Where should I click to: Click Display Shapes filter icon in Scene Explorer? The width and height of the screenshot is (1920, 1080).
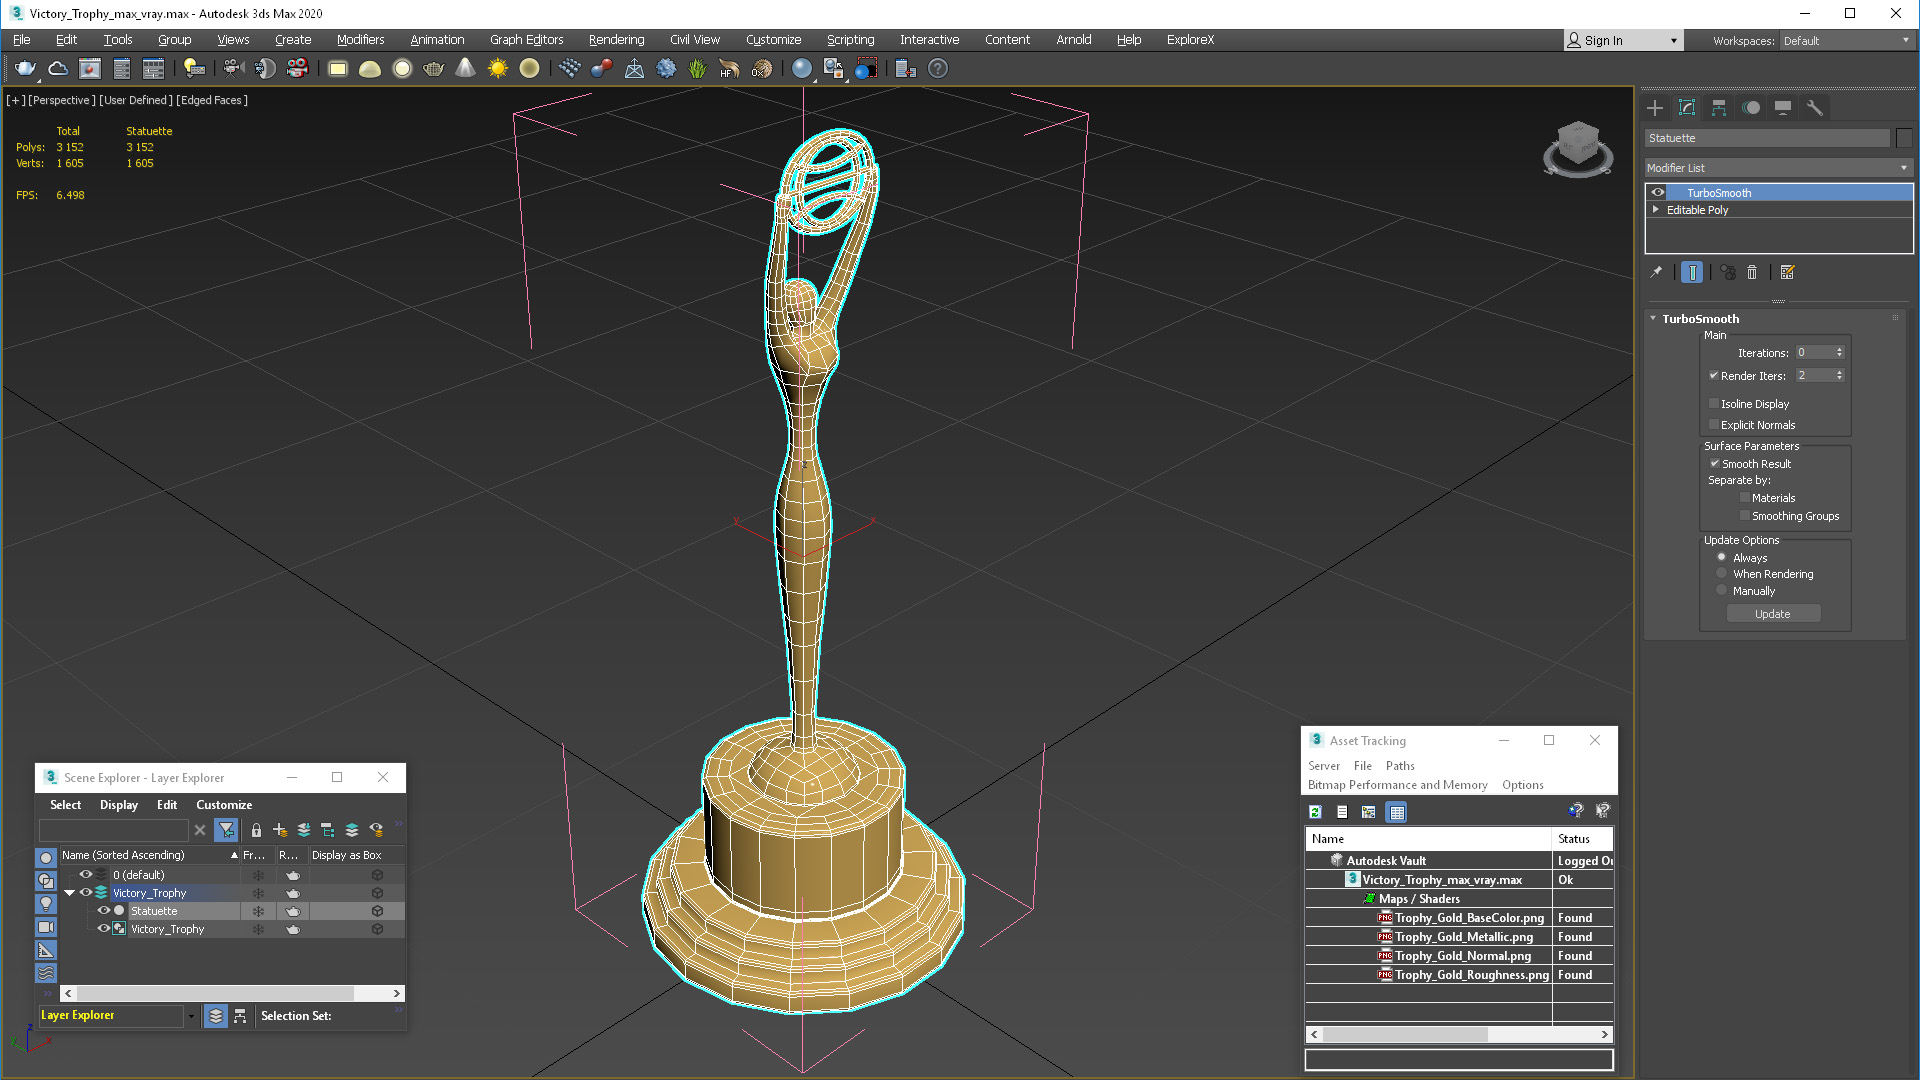46,881
